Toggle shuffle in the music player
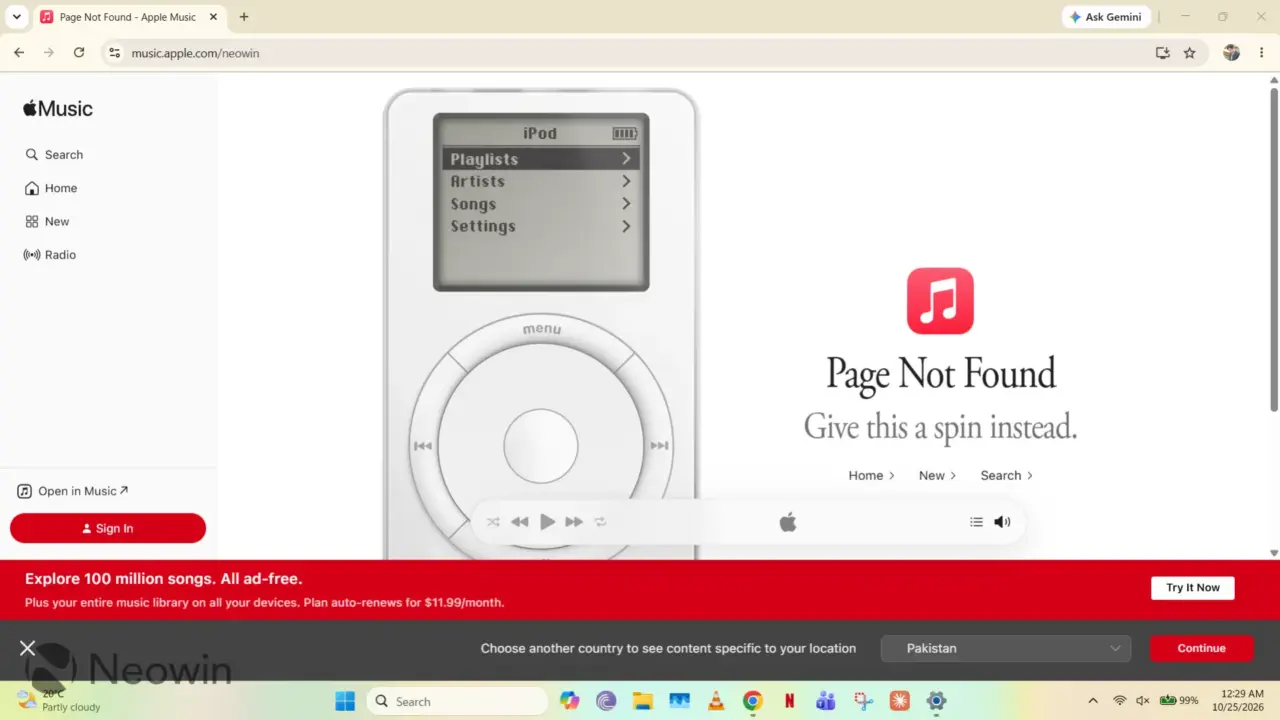 [x=493, y=522]
